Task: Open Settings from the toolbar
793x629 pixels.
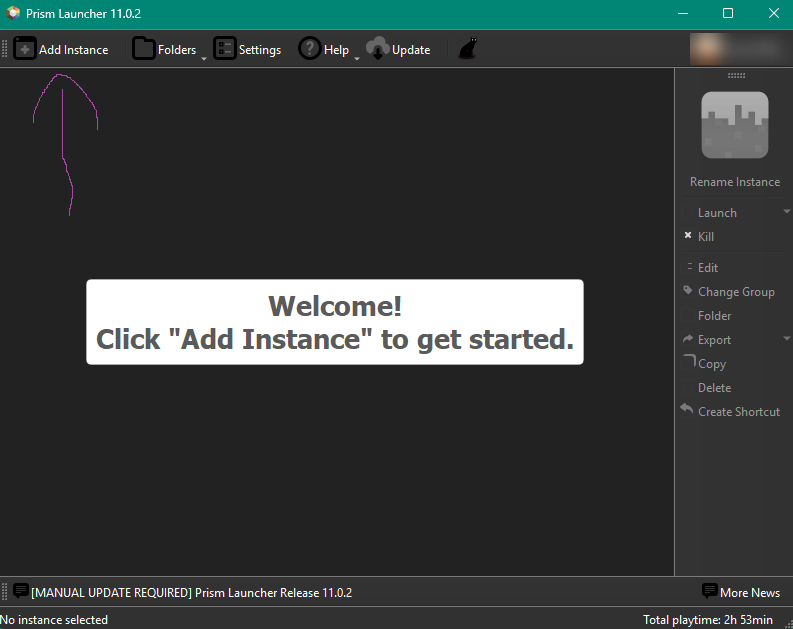Action: coord(247,49)
